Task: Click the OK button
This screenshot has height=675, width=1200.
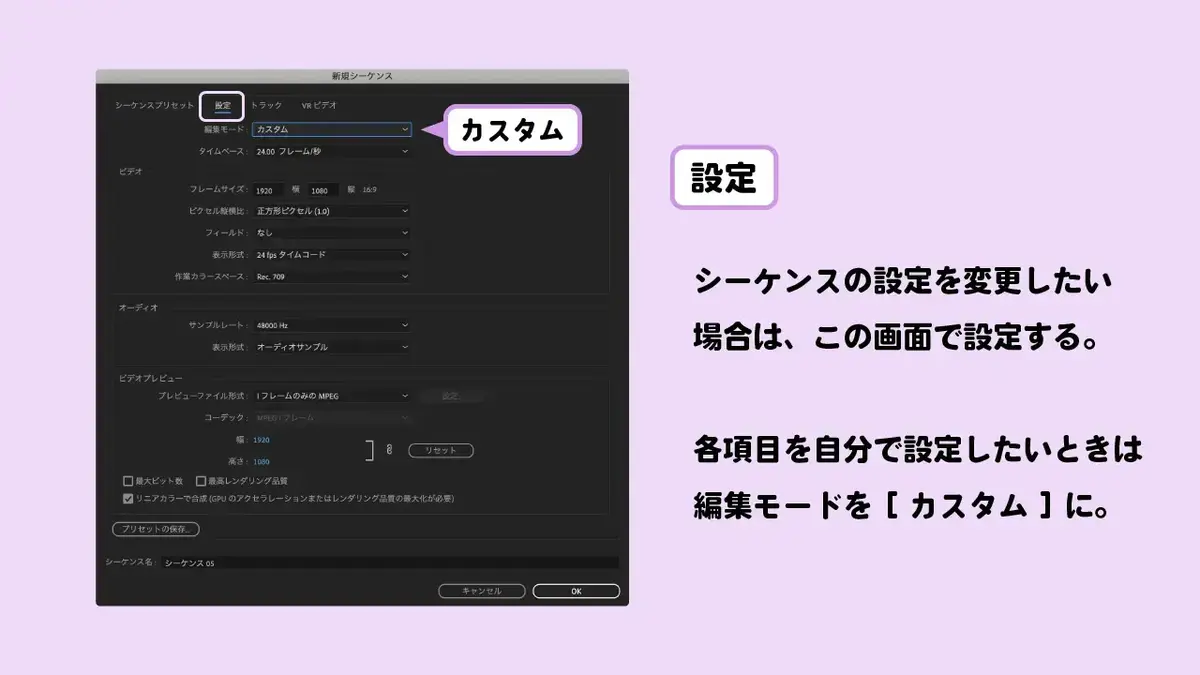Action: click(576, 591)
